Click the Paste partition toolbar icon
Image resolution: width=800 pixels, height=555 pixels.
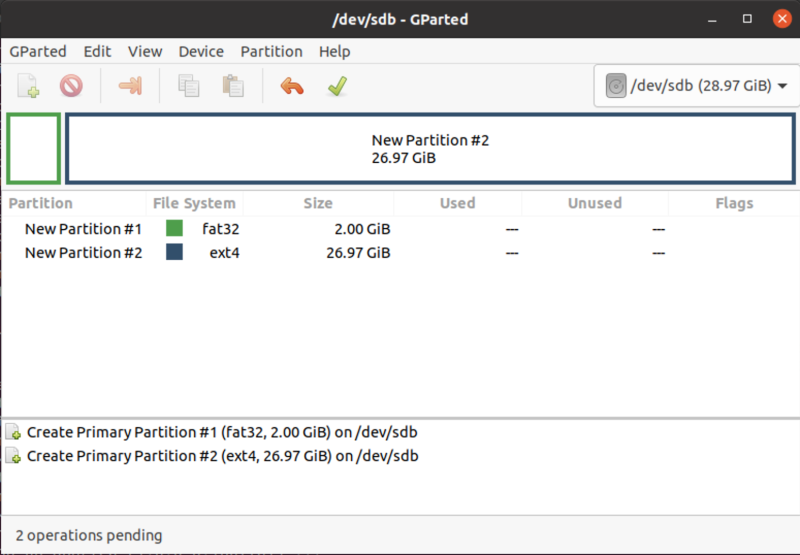233,86
